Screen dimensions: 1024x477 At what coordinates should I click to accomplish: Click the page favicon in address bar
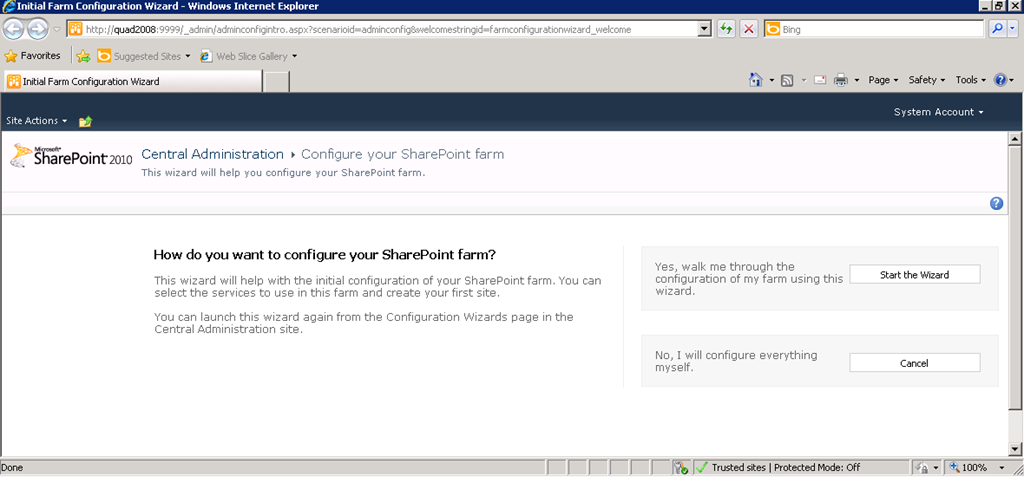point(76,29)
